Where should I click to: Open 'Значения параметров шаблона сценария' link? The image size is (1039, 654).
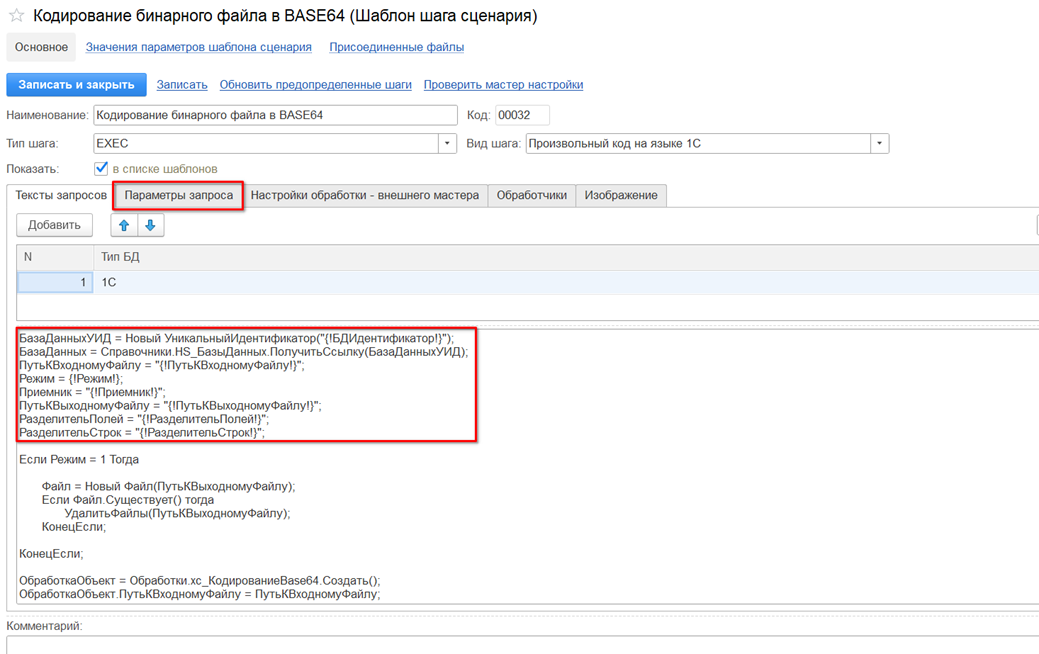pos(198,47)
